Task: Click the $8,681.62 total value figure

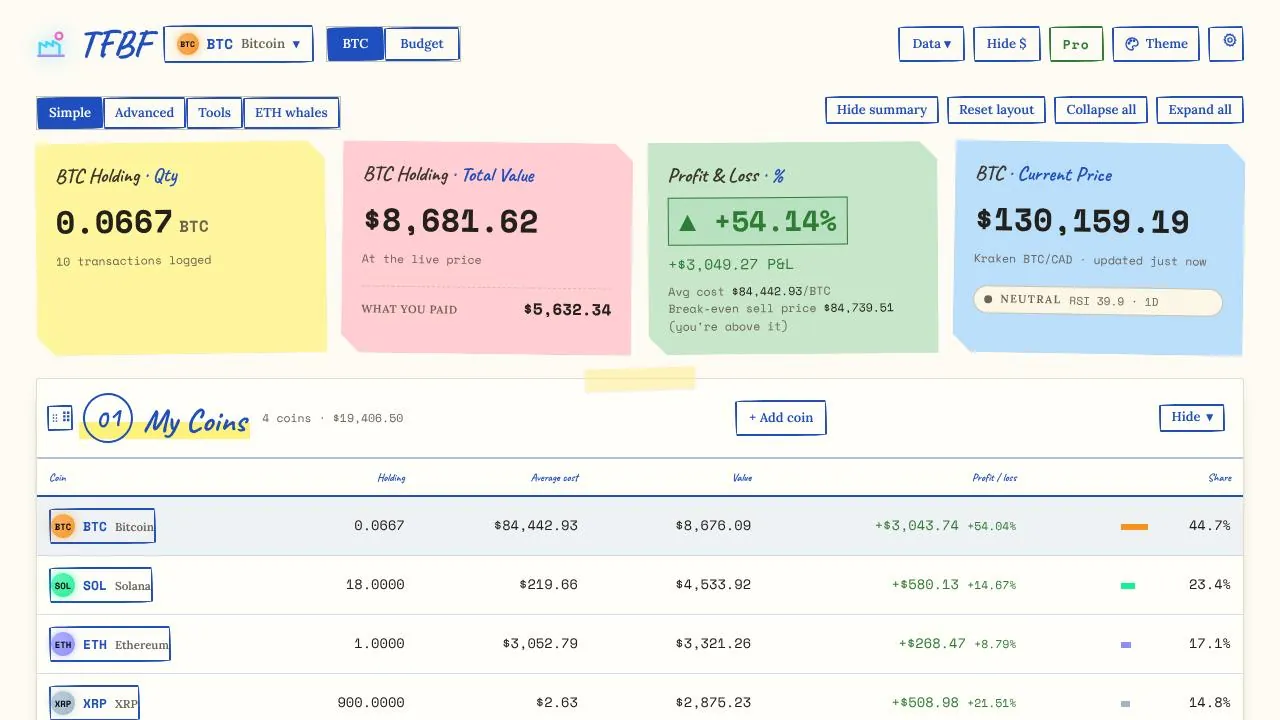Action: (x=451, y=221)
